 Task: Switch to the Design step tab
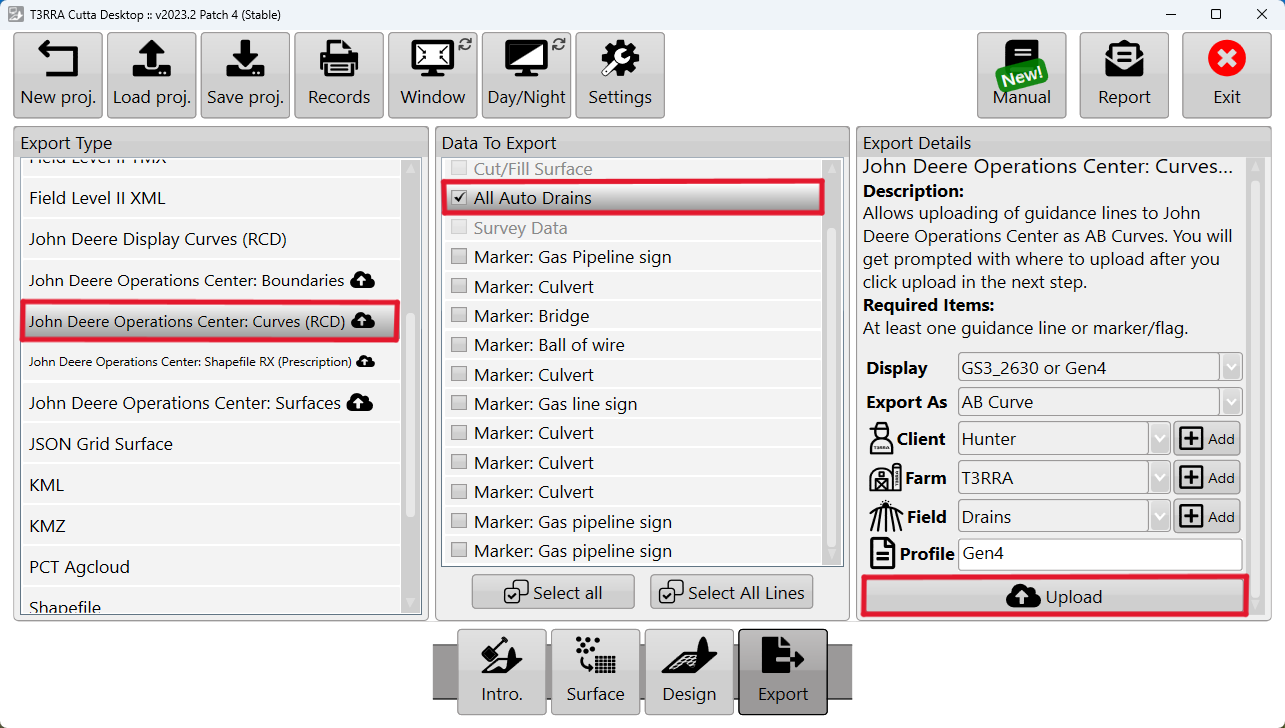click(689, 672)
